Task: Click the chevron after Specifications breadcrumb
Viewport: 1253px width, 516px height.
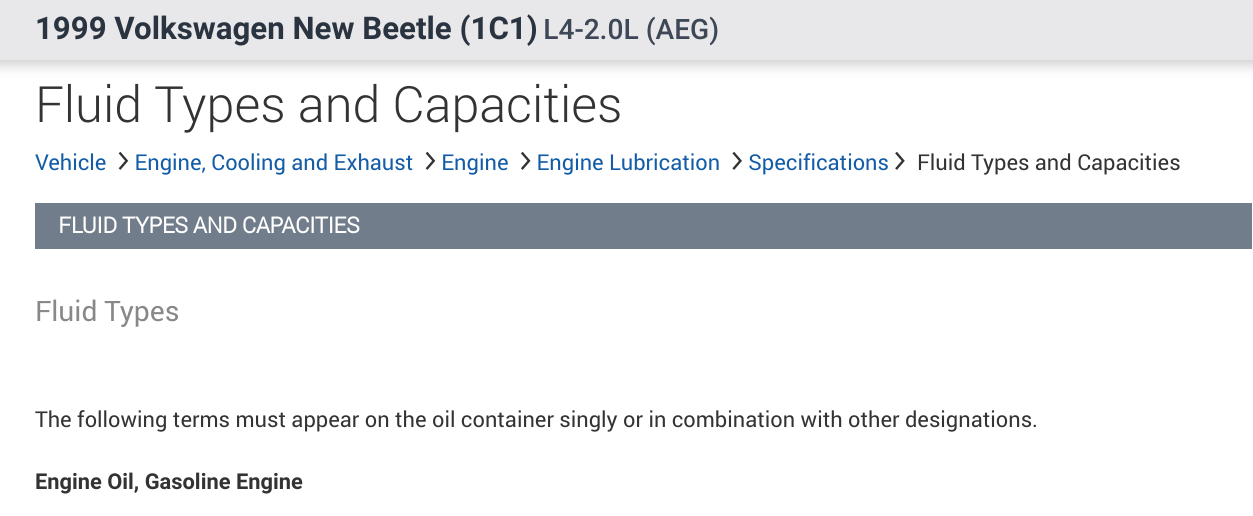Action: coord(900,161)
